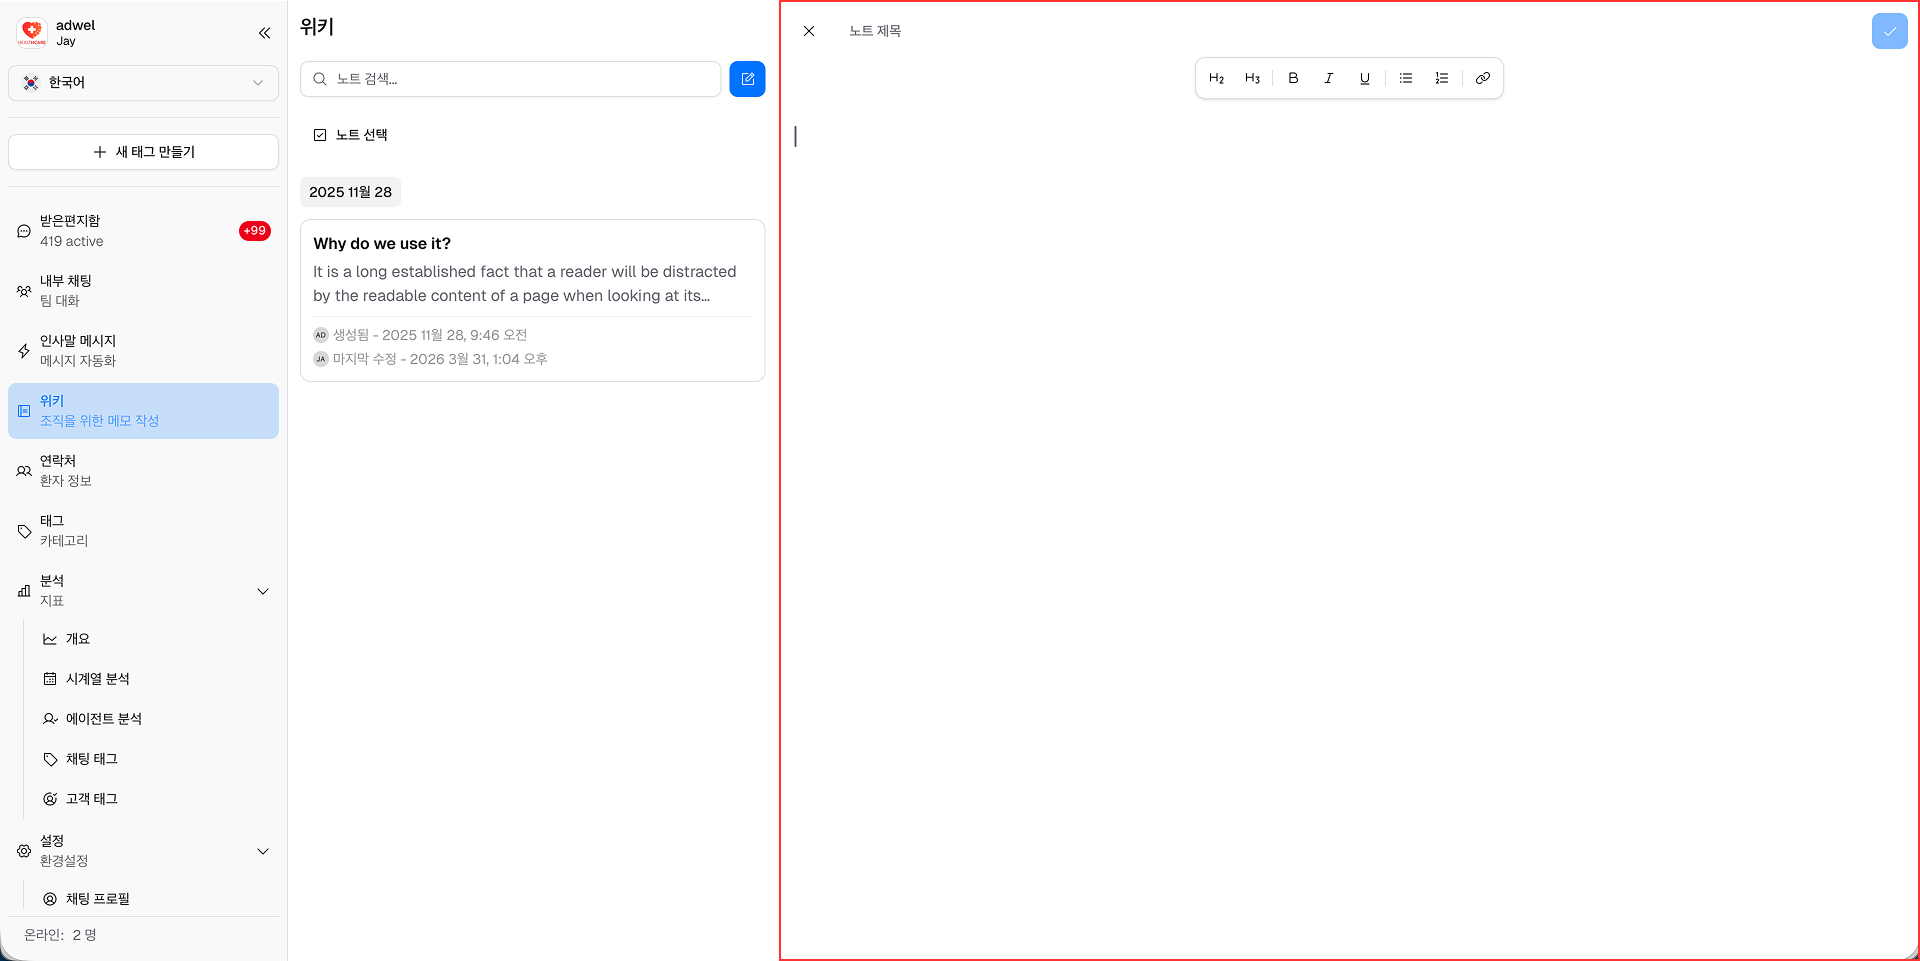Screen dimensions: 1920x961
Task: Insert a hyperlink in the note
Action: [1483, 77]
